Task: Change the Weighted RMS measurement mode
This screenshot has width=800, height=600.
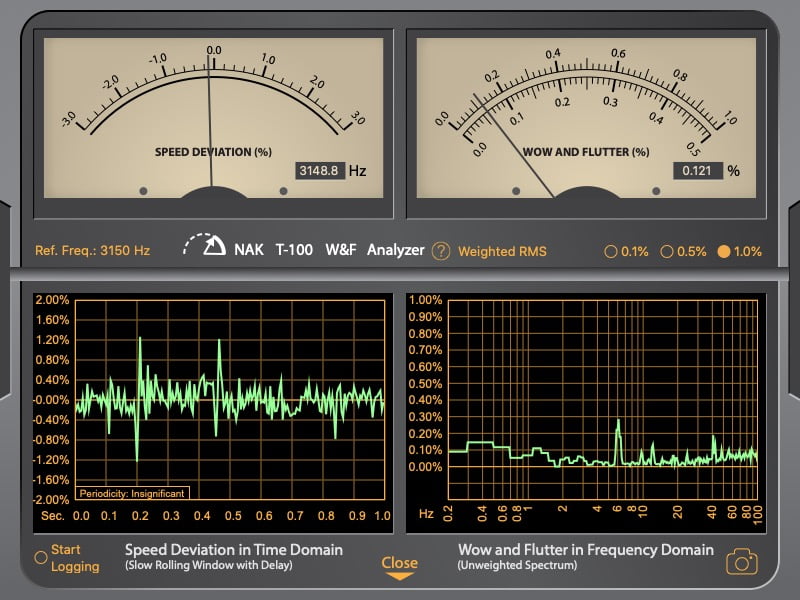Action: (502, 251)
